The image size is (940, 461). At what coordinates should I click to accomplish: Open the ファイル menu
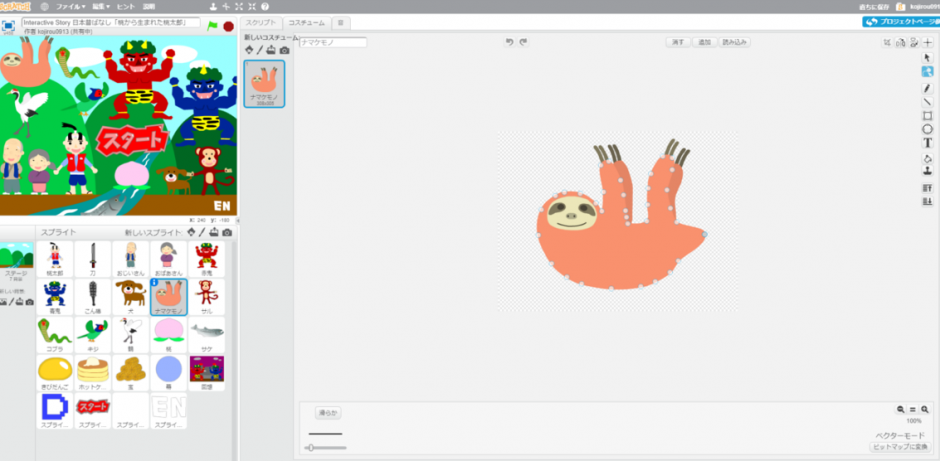pyautogui.click(x=71, y=6)
